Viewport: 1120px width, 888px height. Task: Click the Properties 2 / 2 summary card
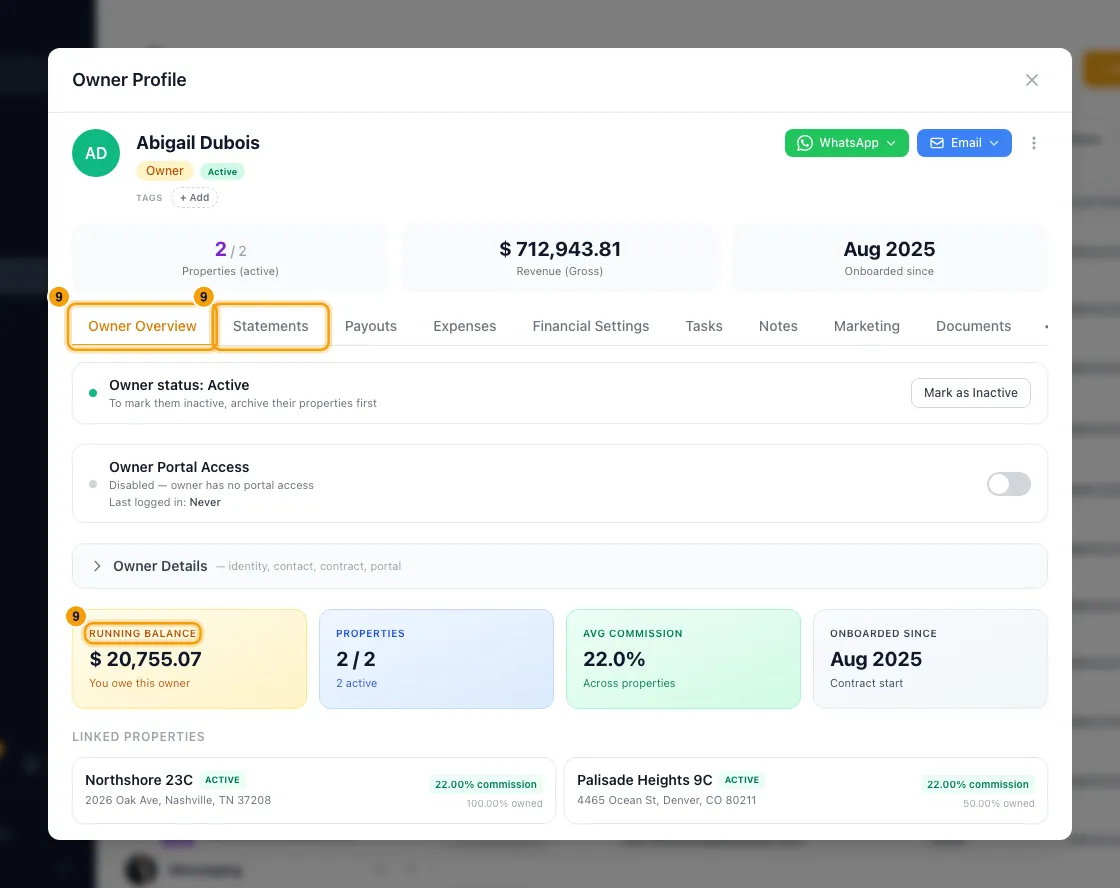click(x=436, y=659)
